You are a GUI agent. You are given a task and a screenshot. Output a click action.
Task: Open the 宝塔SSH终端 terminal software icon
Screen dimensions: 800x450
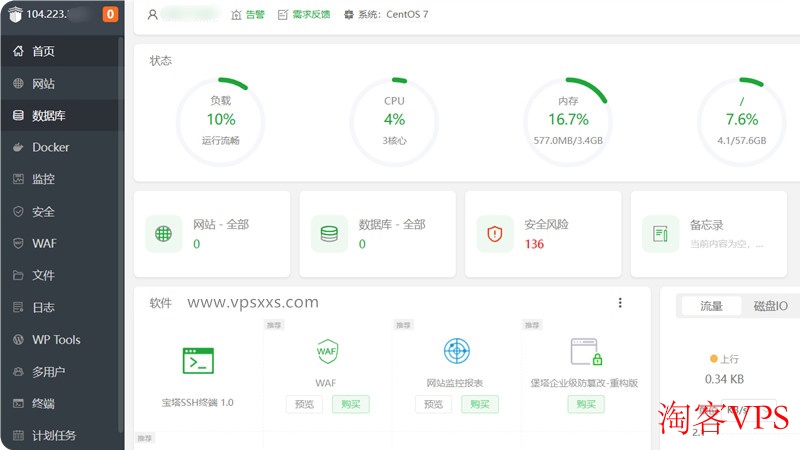tap(198, 361)
